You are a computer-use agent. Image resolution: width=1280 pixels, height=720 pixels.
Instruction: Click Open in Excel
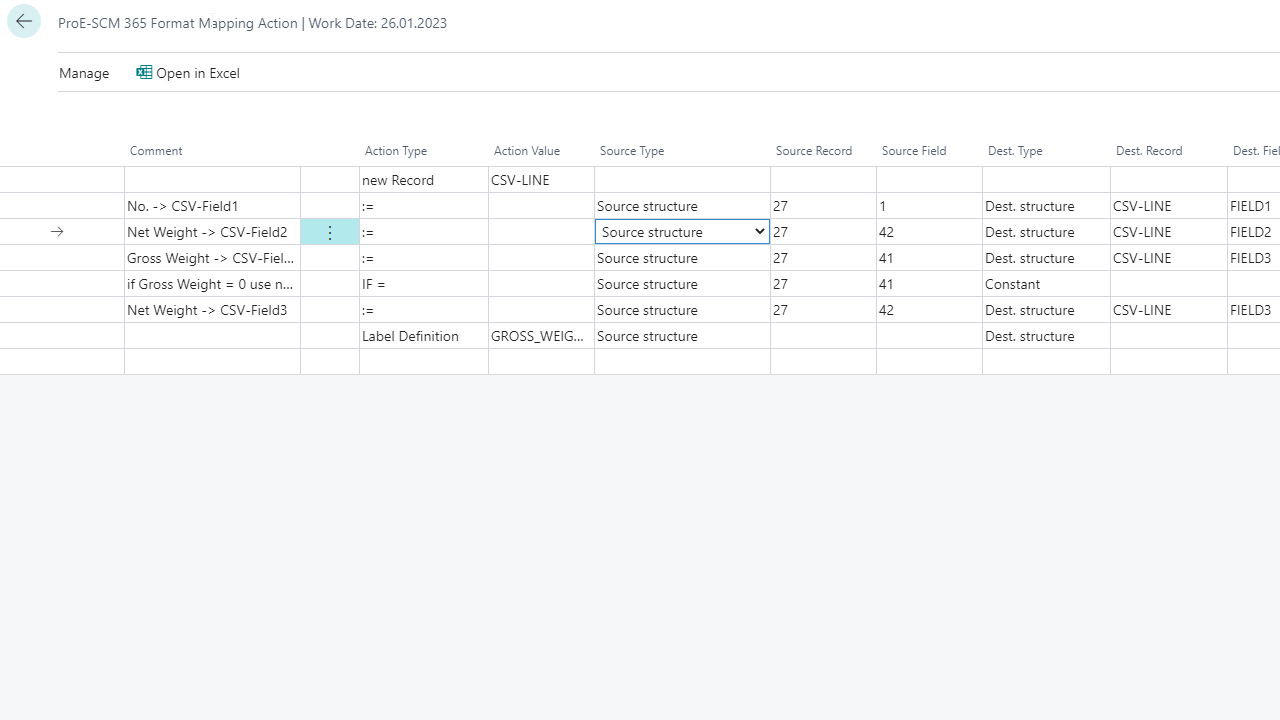(188, 73)
